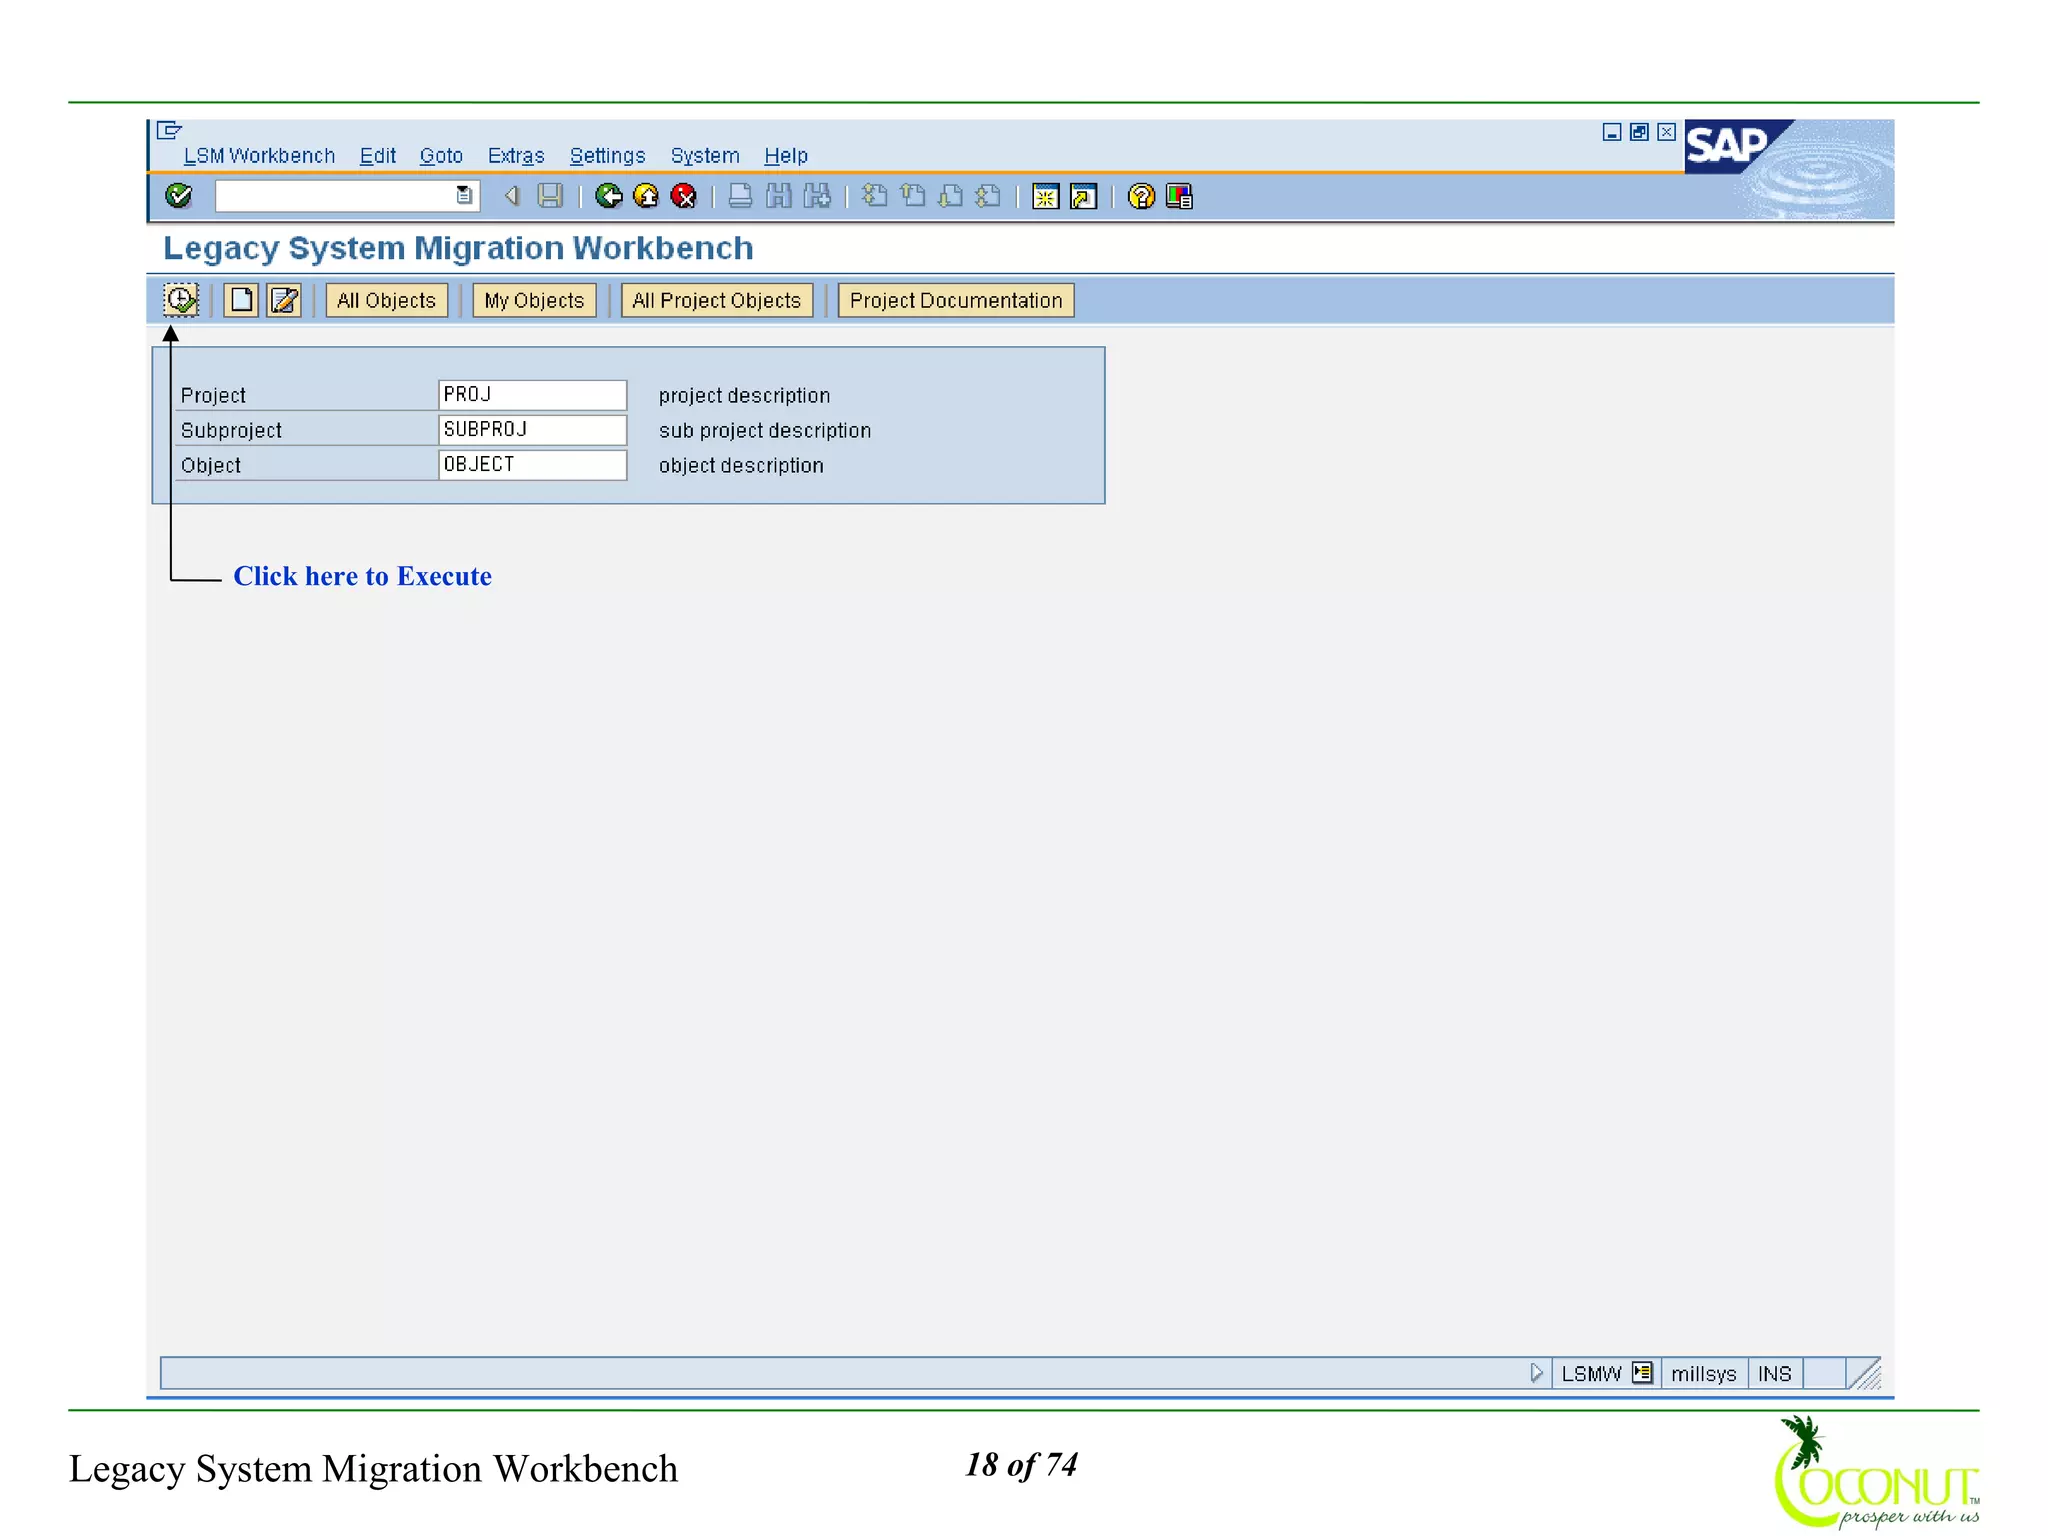Click the yellow Help question mark icon
The width and height of the screenshot is (2048, 1536).
click(1141, 196)
